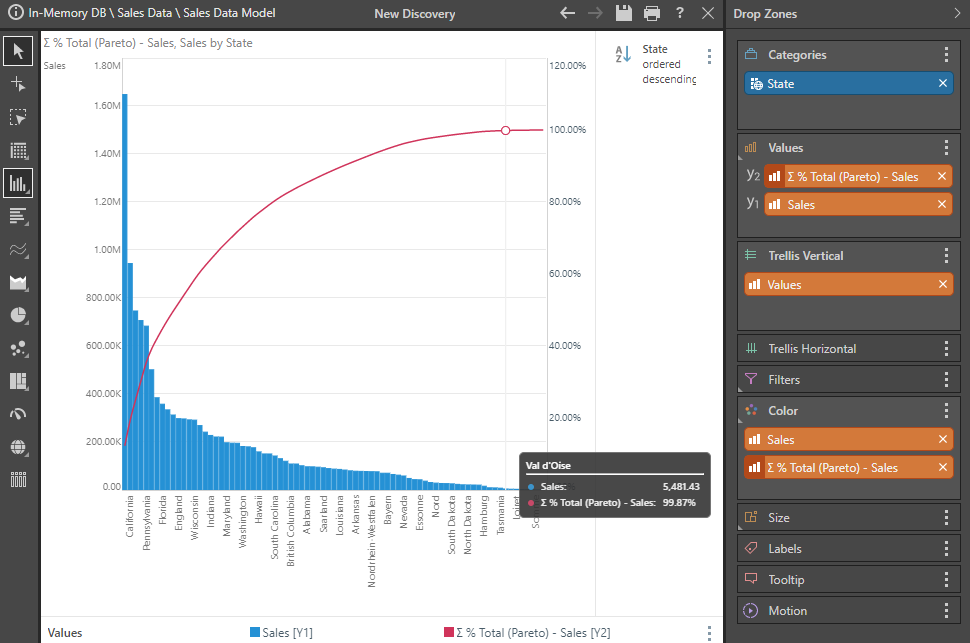This screenshot has width=970, height=643.
Task: Open the Filters zone three-dot menu
Action: point(946,380)
